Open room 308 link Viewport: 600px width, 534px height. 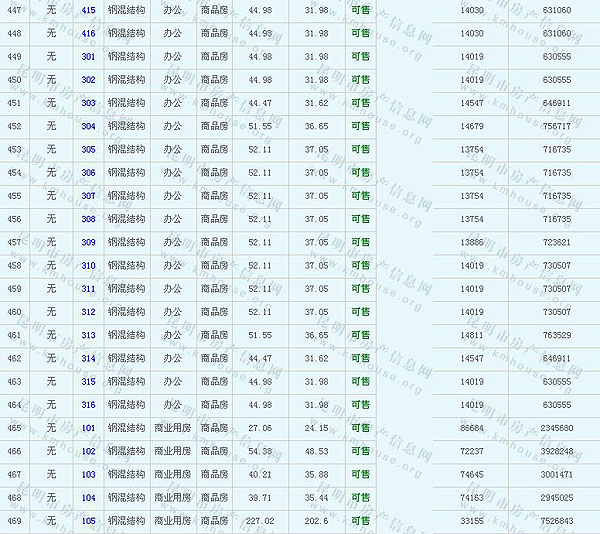(x=89, y=219)
